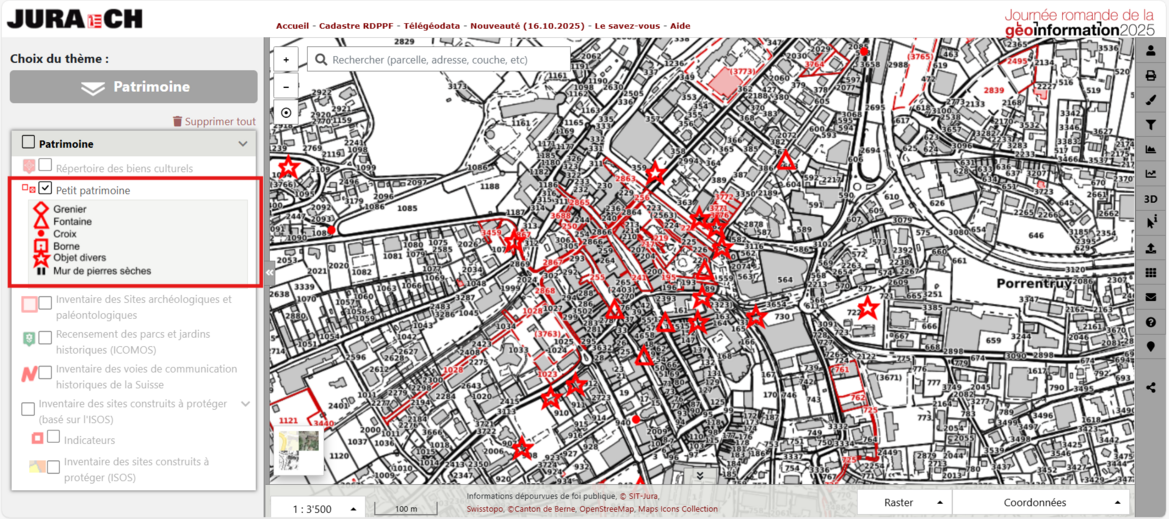This screenshot has height=519, width=1169.
Task: Uncheck the Petit patrimoine layer
Action: click(x=46, y=189)
